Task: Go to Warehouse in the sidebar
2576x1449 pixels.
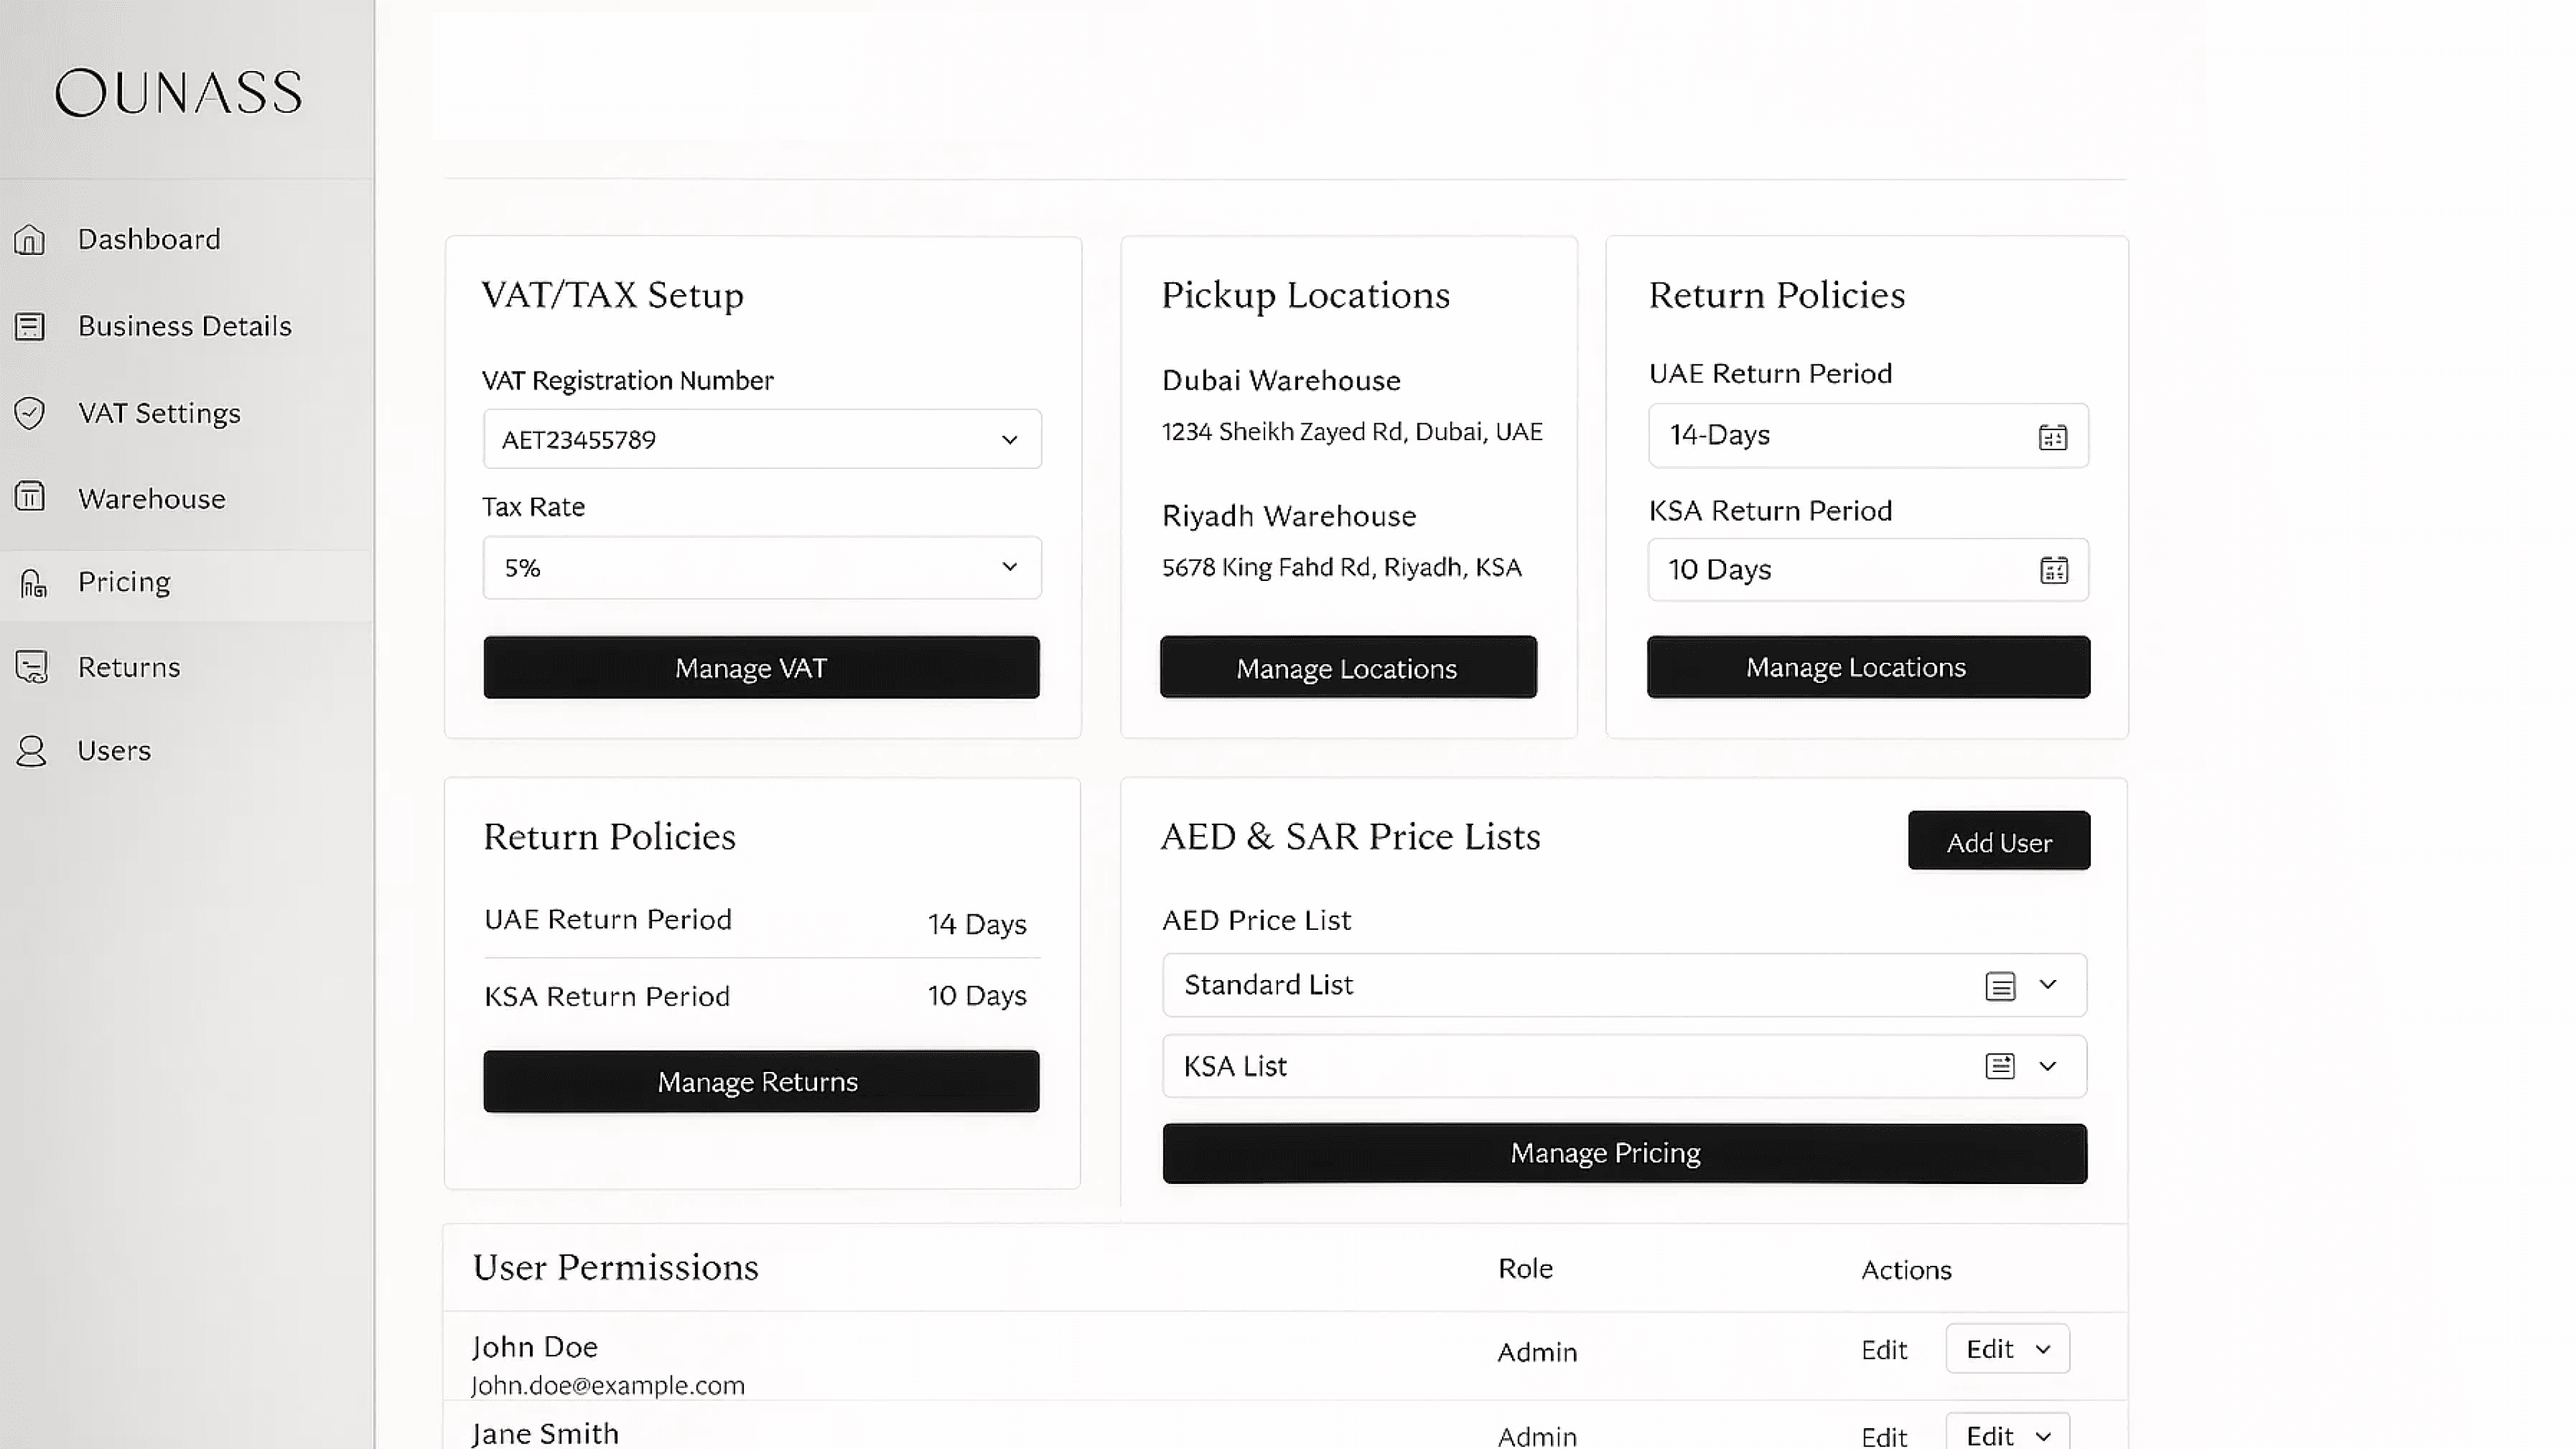Action: click(151, 499)
